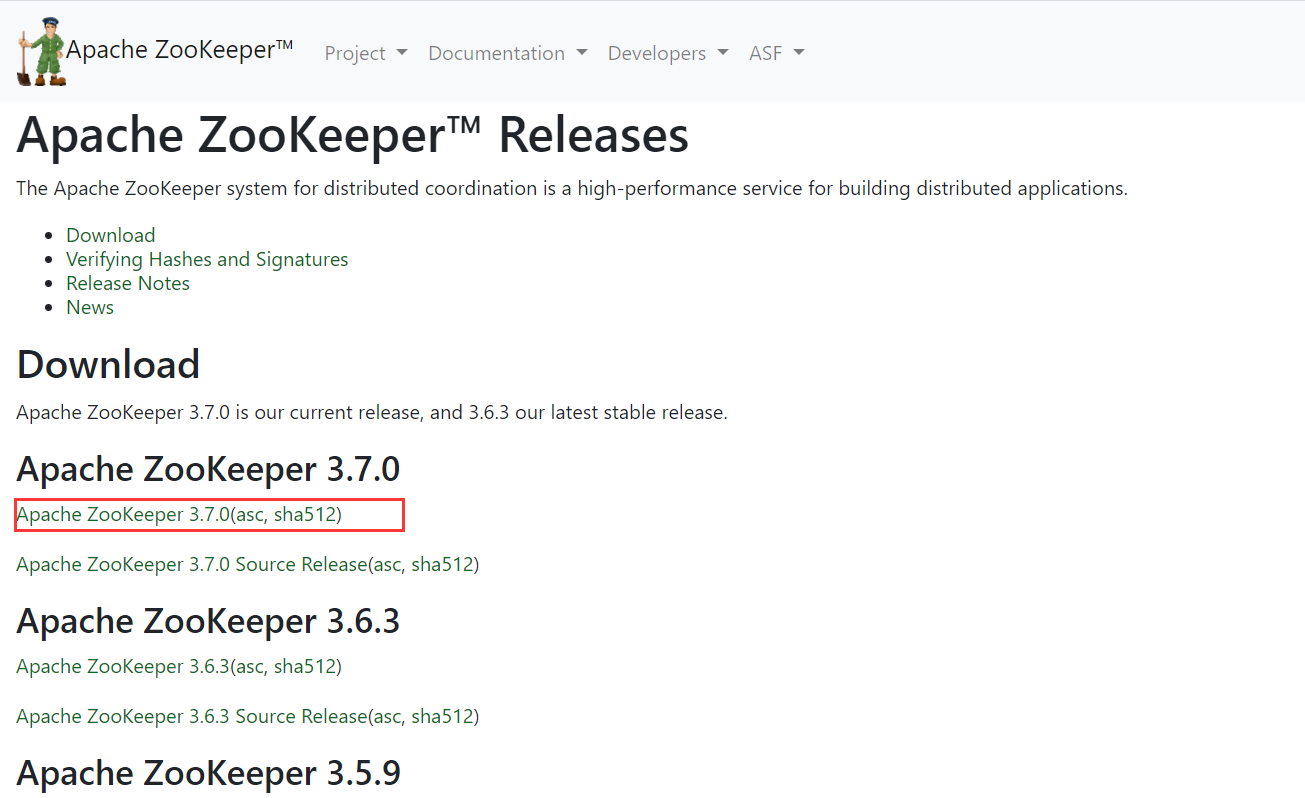Expand the Documentation dropdown menu
The image size is (1305, 798).
pos(508,53)
